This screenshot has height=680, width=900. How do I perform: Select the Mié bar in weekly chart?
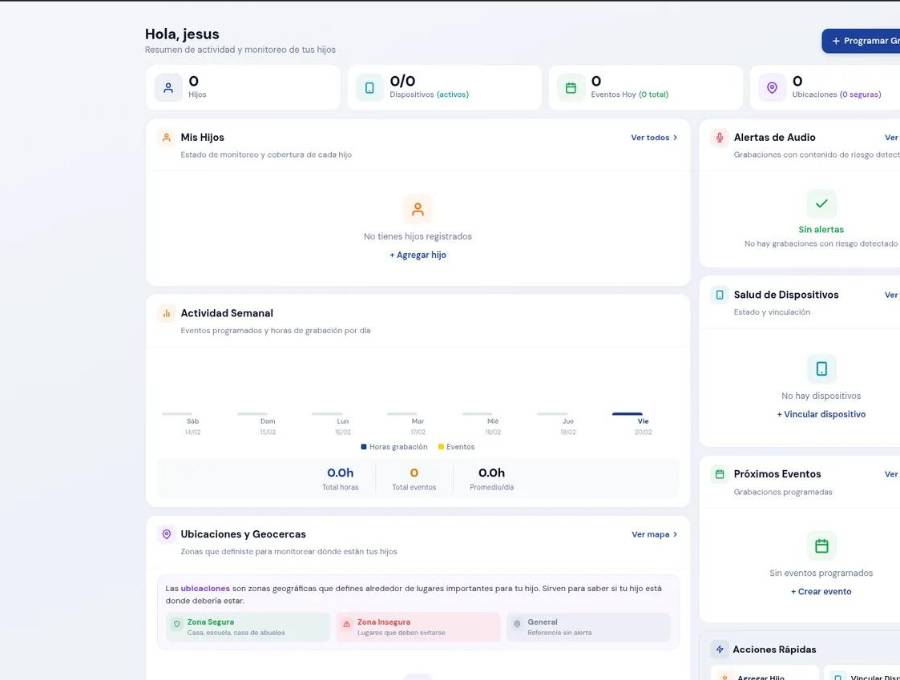tap(477, 414)
